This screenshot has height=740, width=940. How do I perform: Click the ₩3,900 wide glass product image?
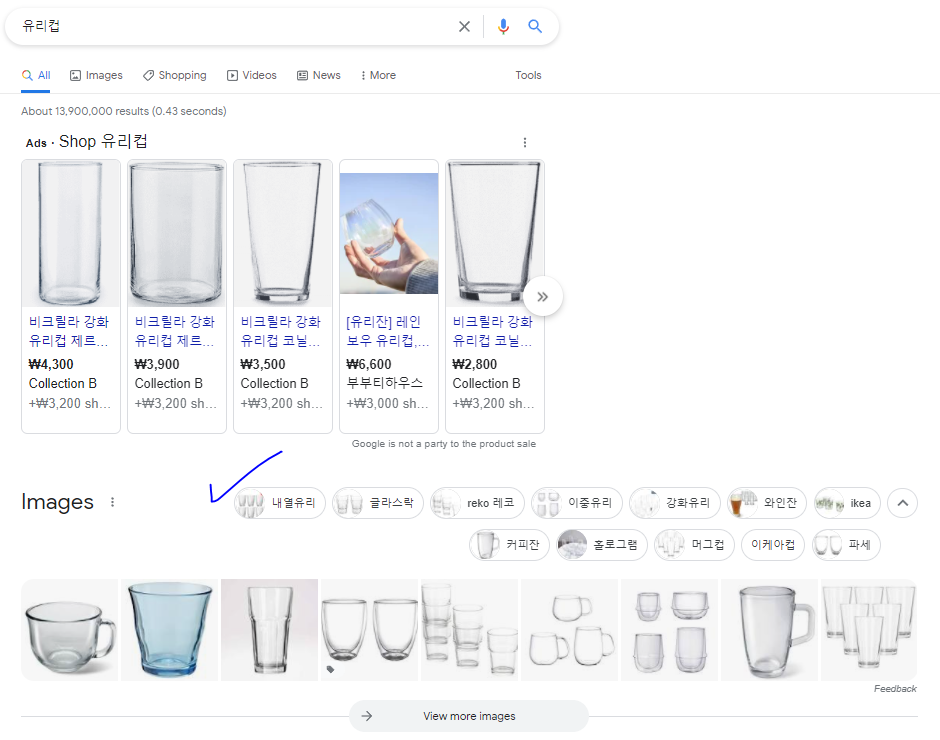177,233
